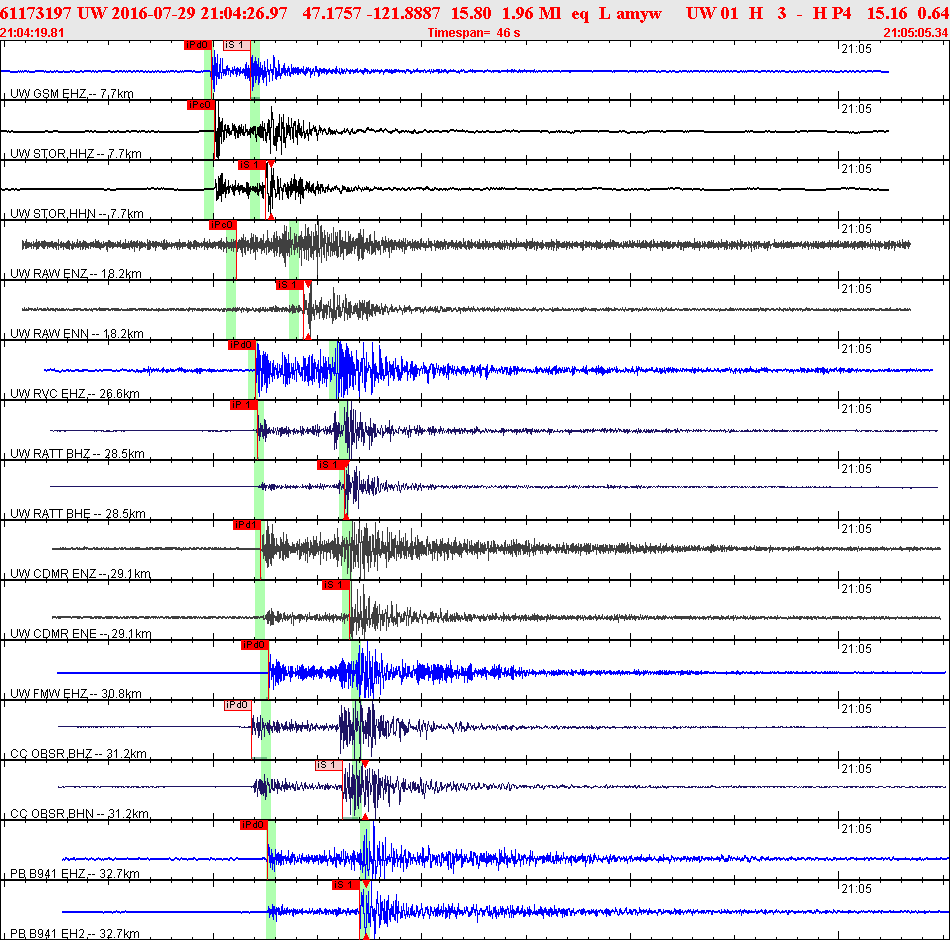Click the iPd1 pick flag on CDMR ENZ
The image size is (950, 940).
[247, 525]
